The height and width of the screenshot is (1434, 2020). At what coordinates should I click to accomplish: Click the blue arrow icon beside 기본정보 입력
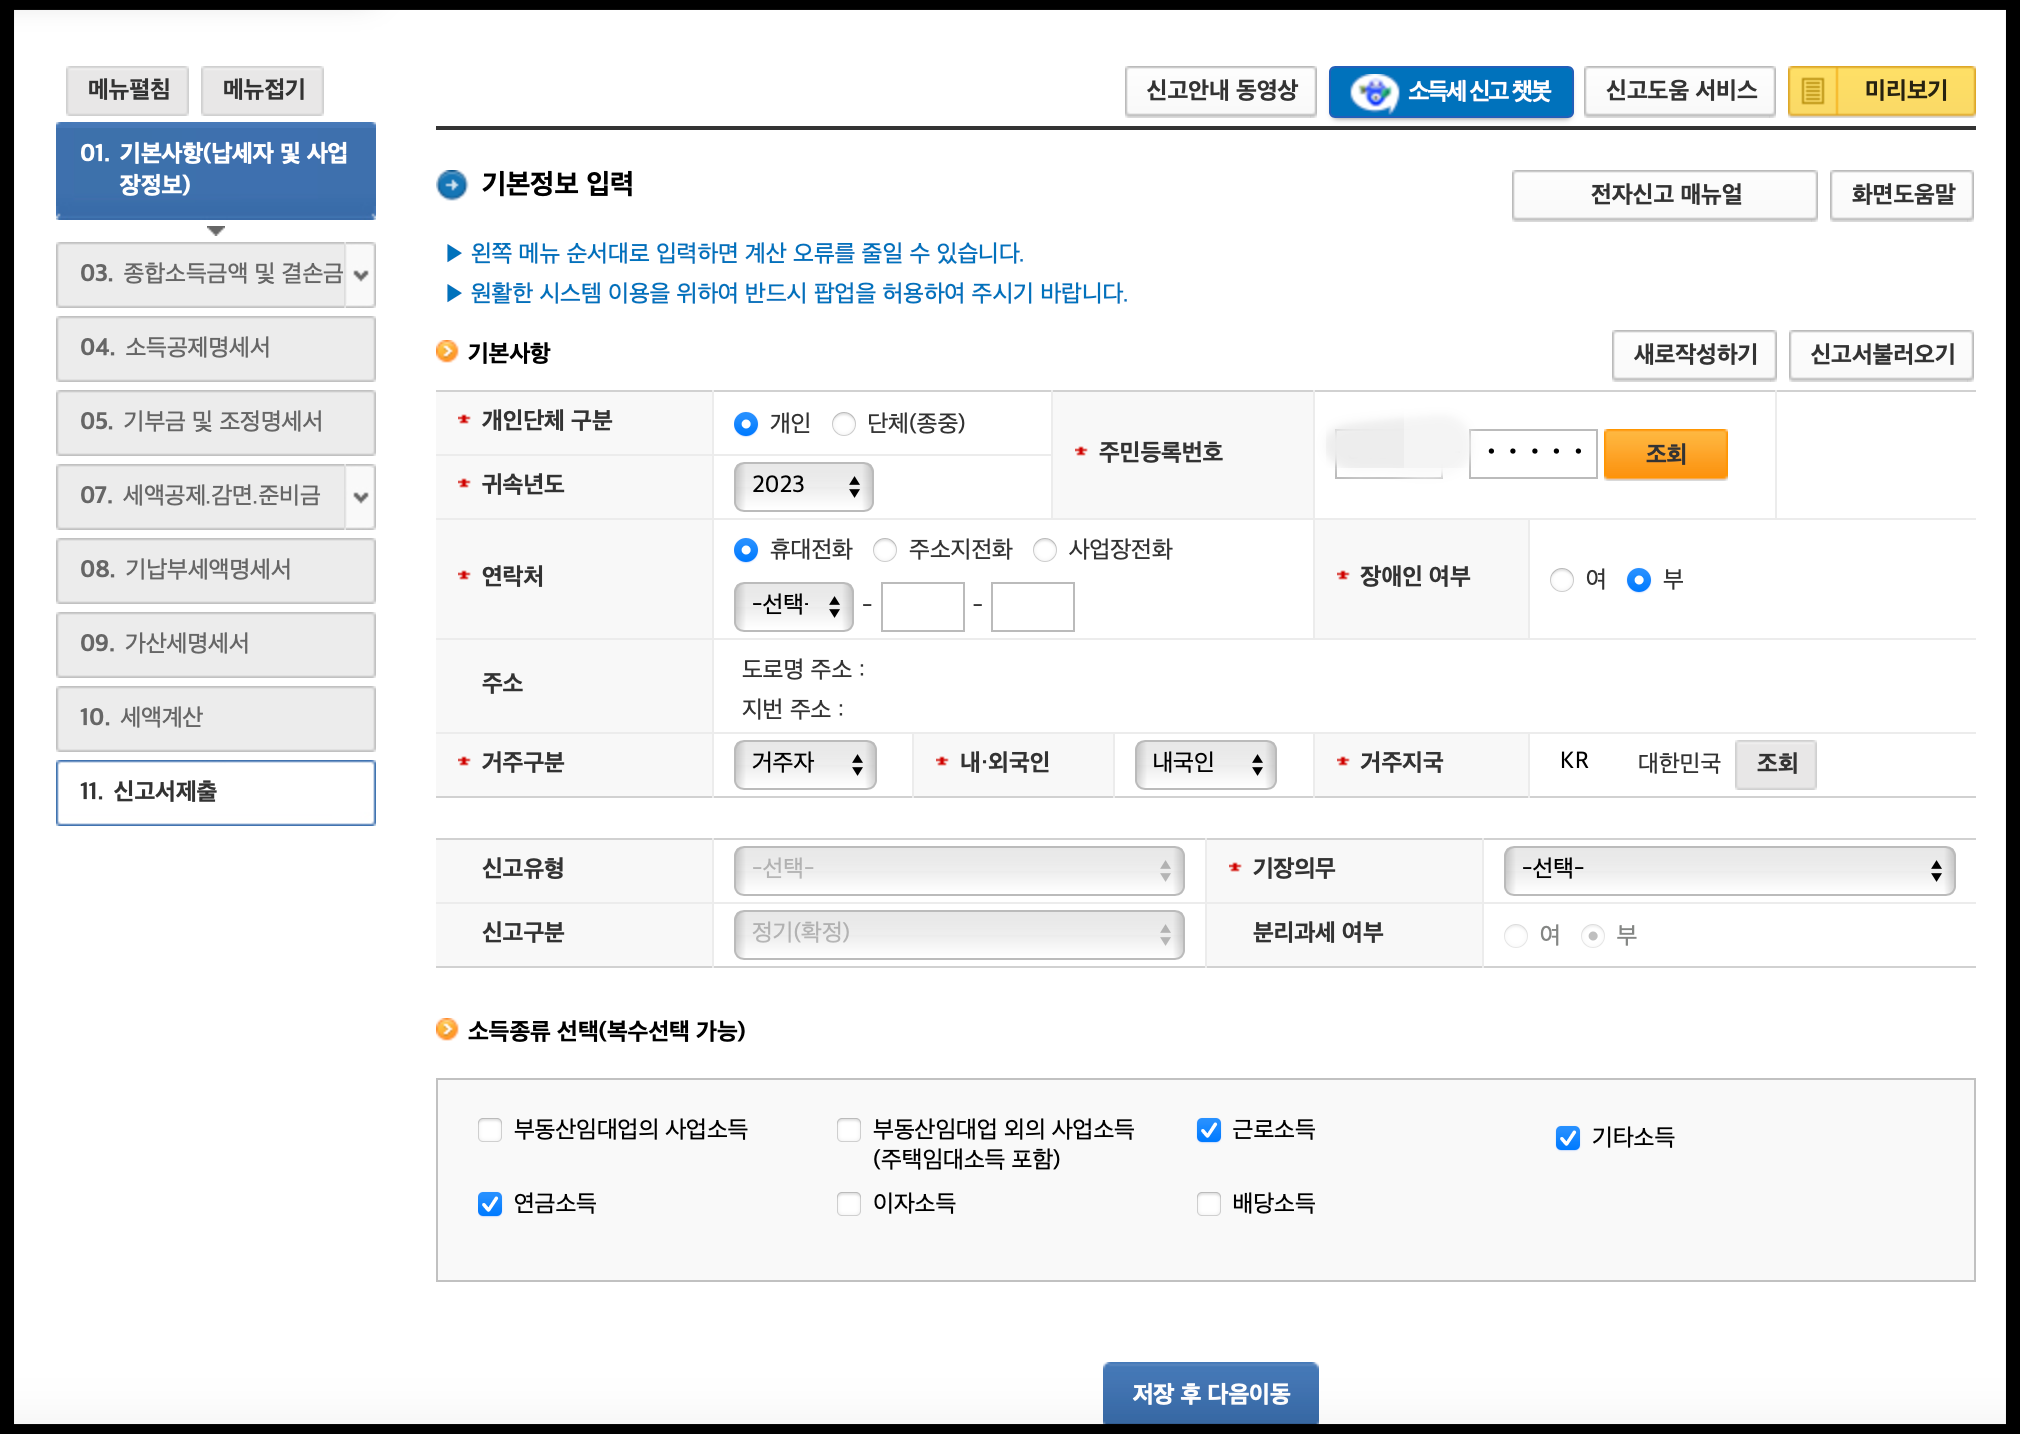point(452,185)
